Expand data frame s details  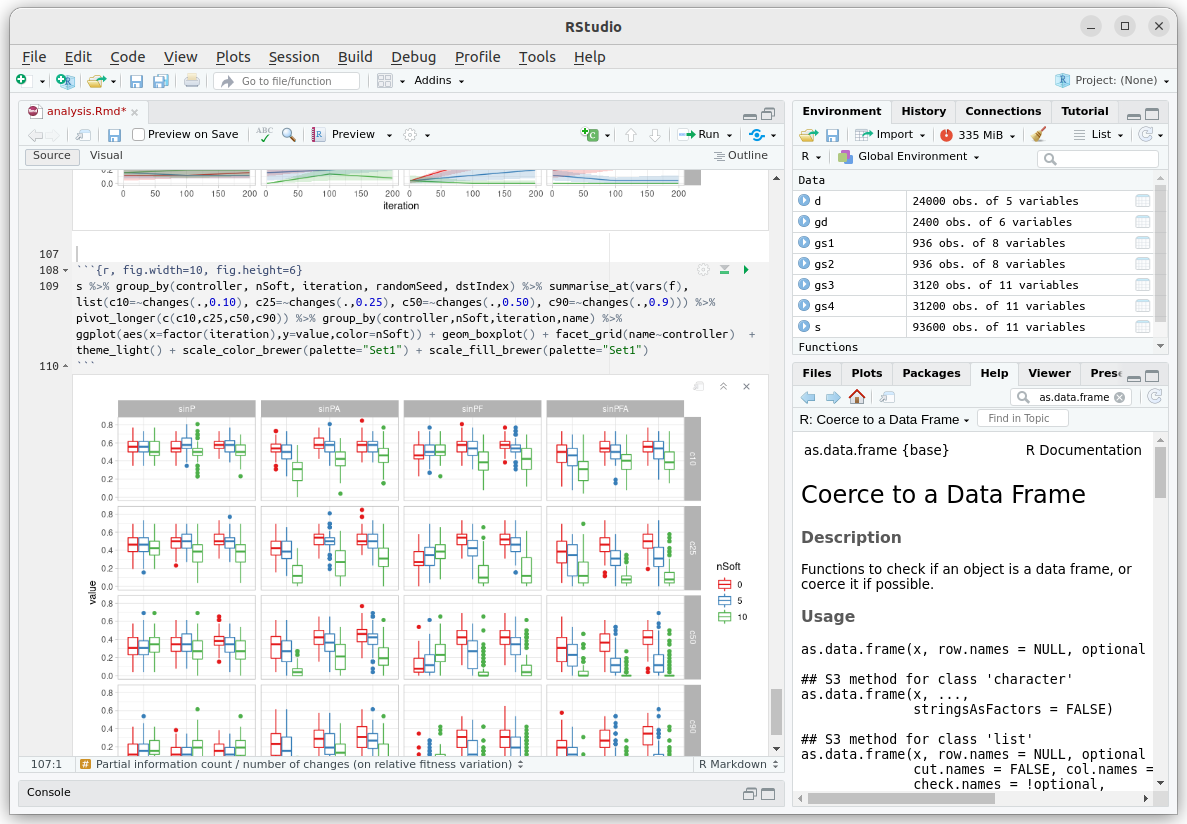pos(804,326)
